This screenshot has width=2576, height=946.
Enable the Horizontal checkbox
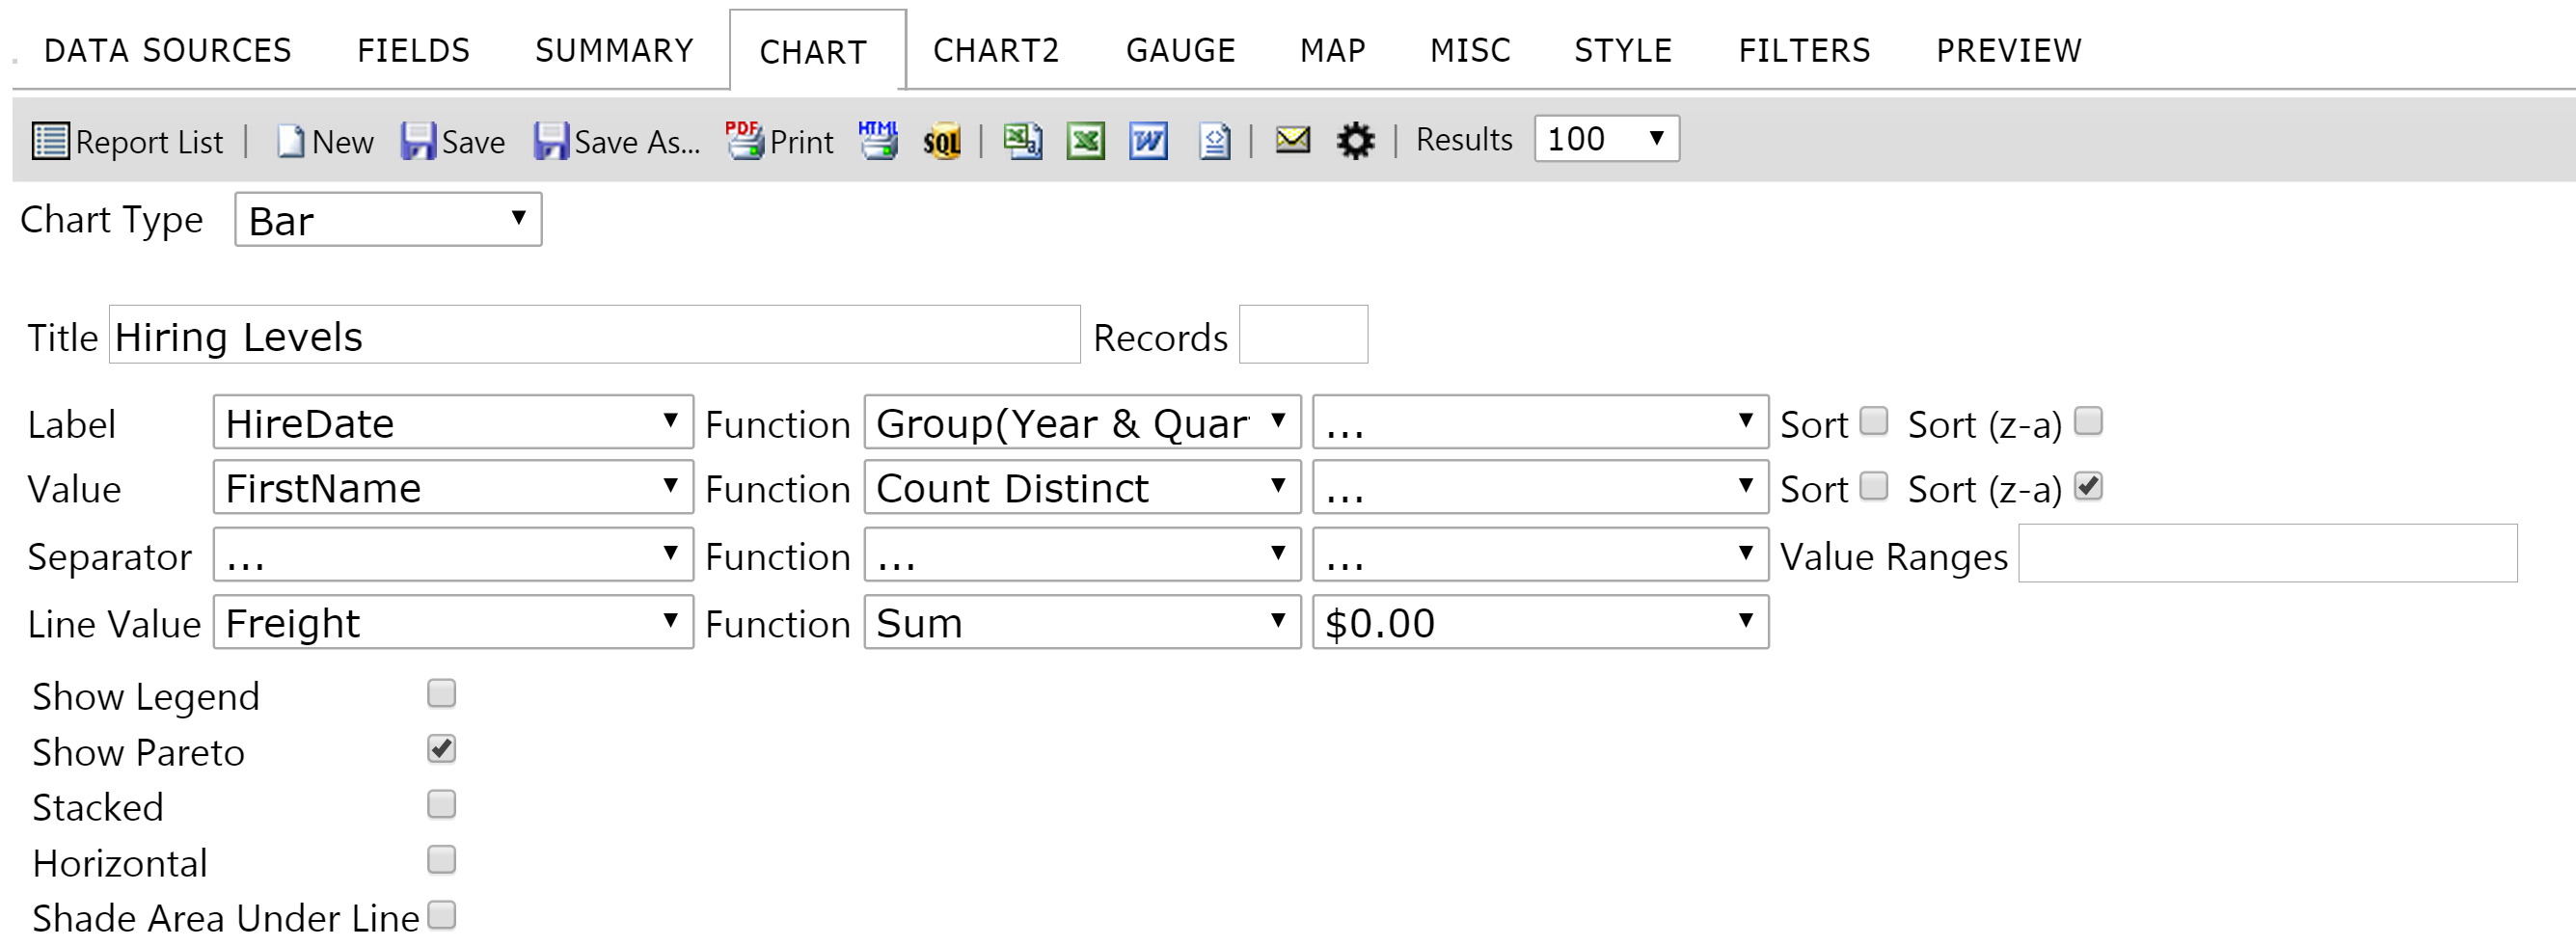[441, 860]
